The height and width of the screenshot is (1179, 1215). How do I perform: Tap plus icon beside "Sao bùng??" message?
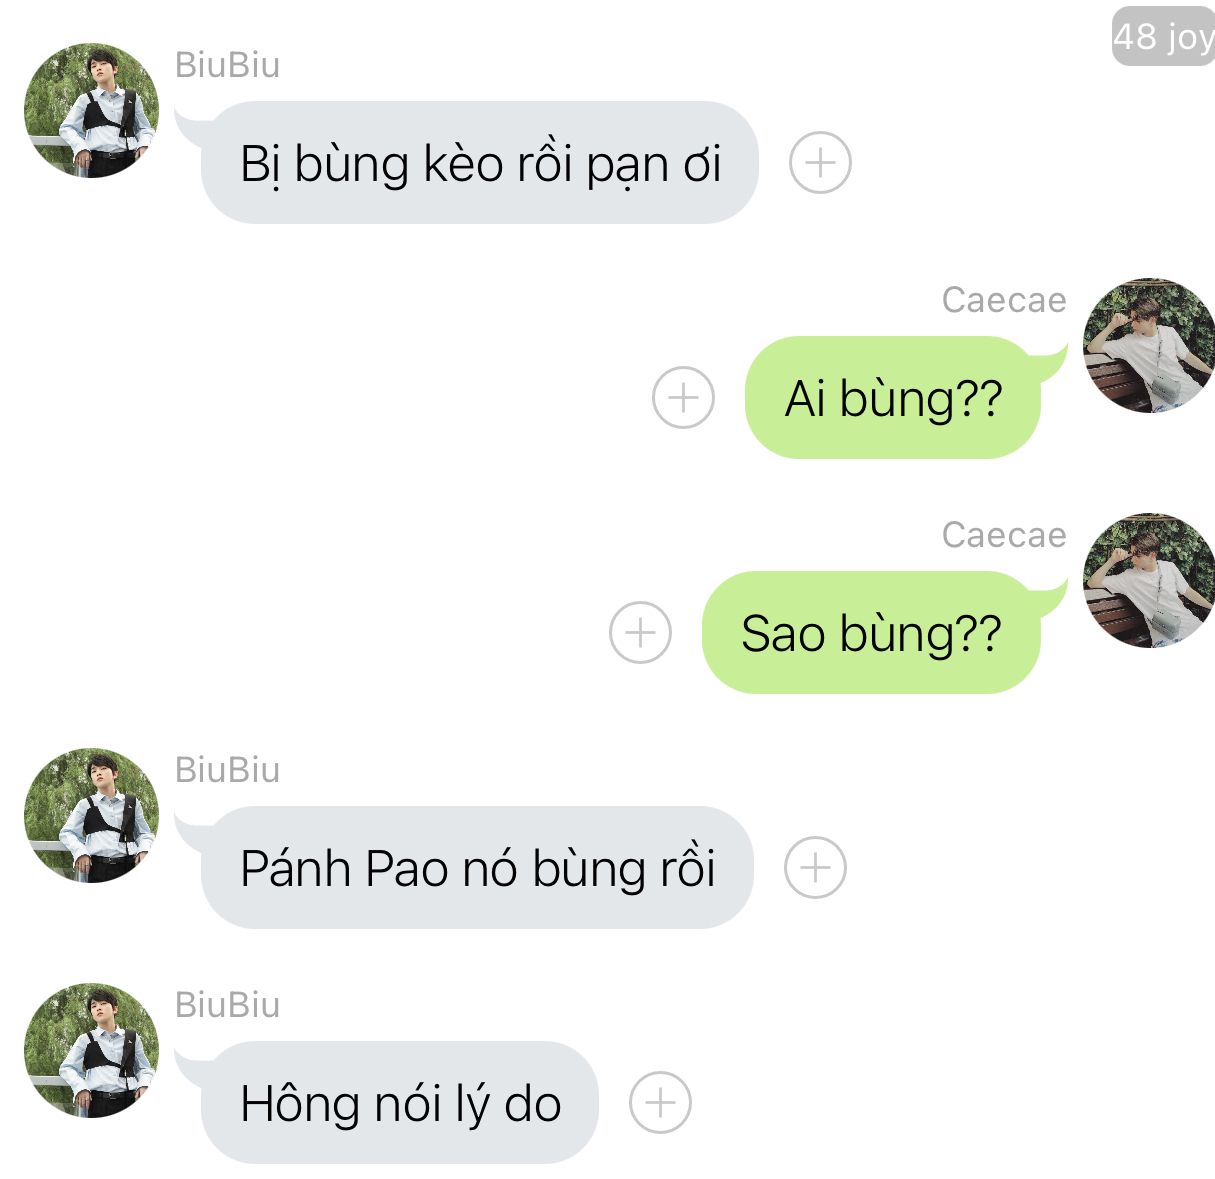640,632
